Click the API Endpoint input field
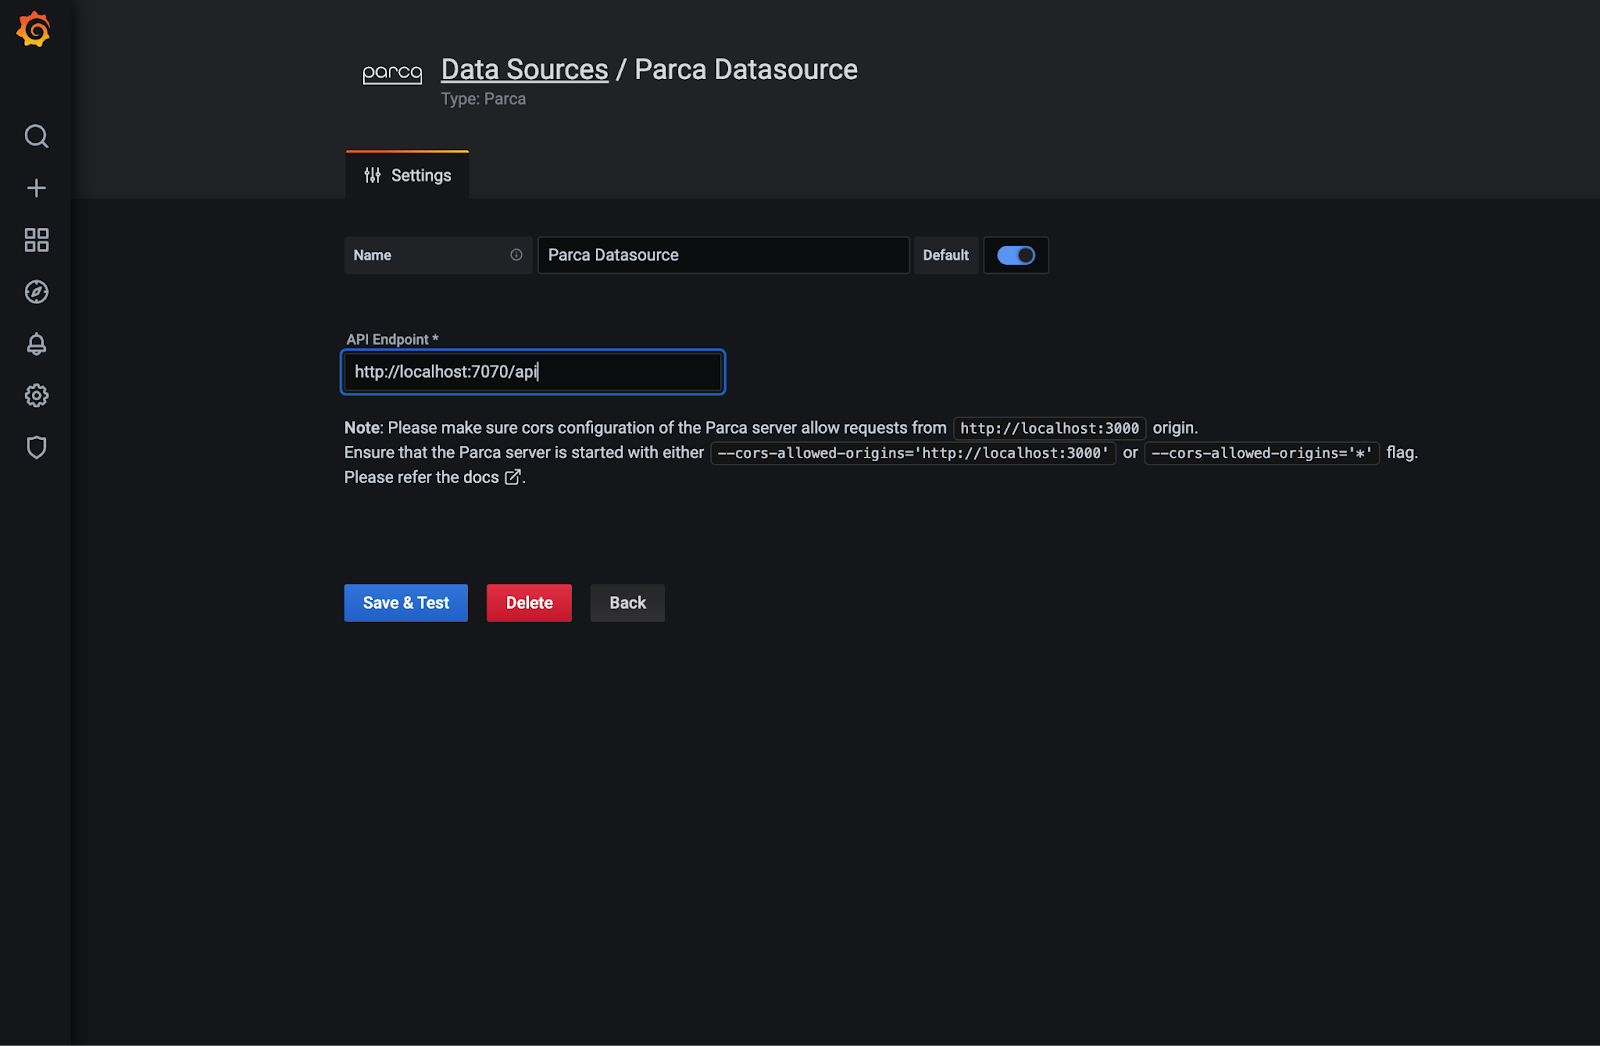 pos(533,372)
